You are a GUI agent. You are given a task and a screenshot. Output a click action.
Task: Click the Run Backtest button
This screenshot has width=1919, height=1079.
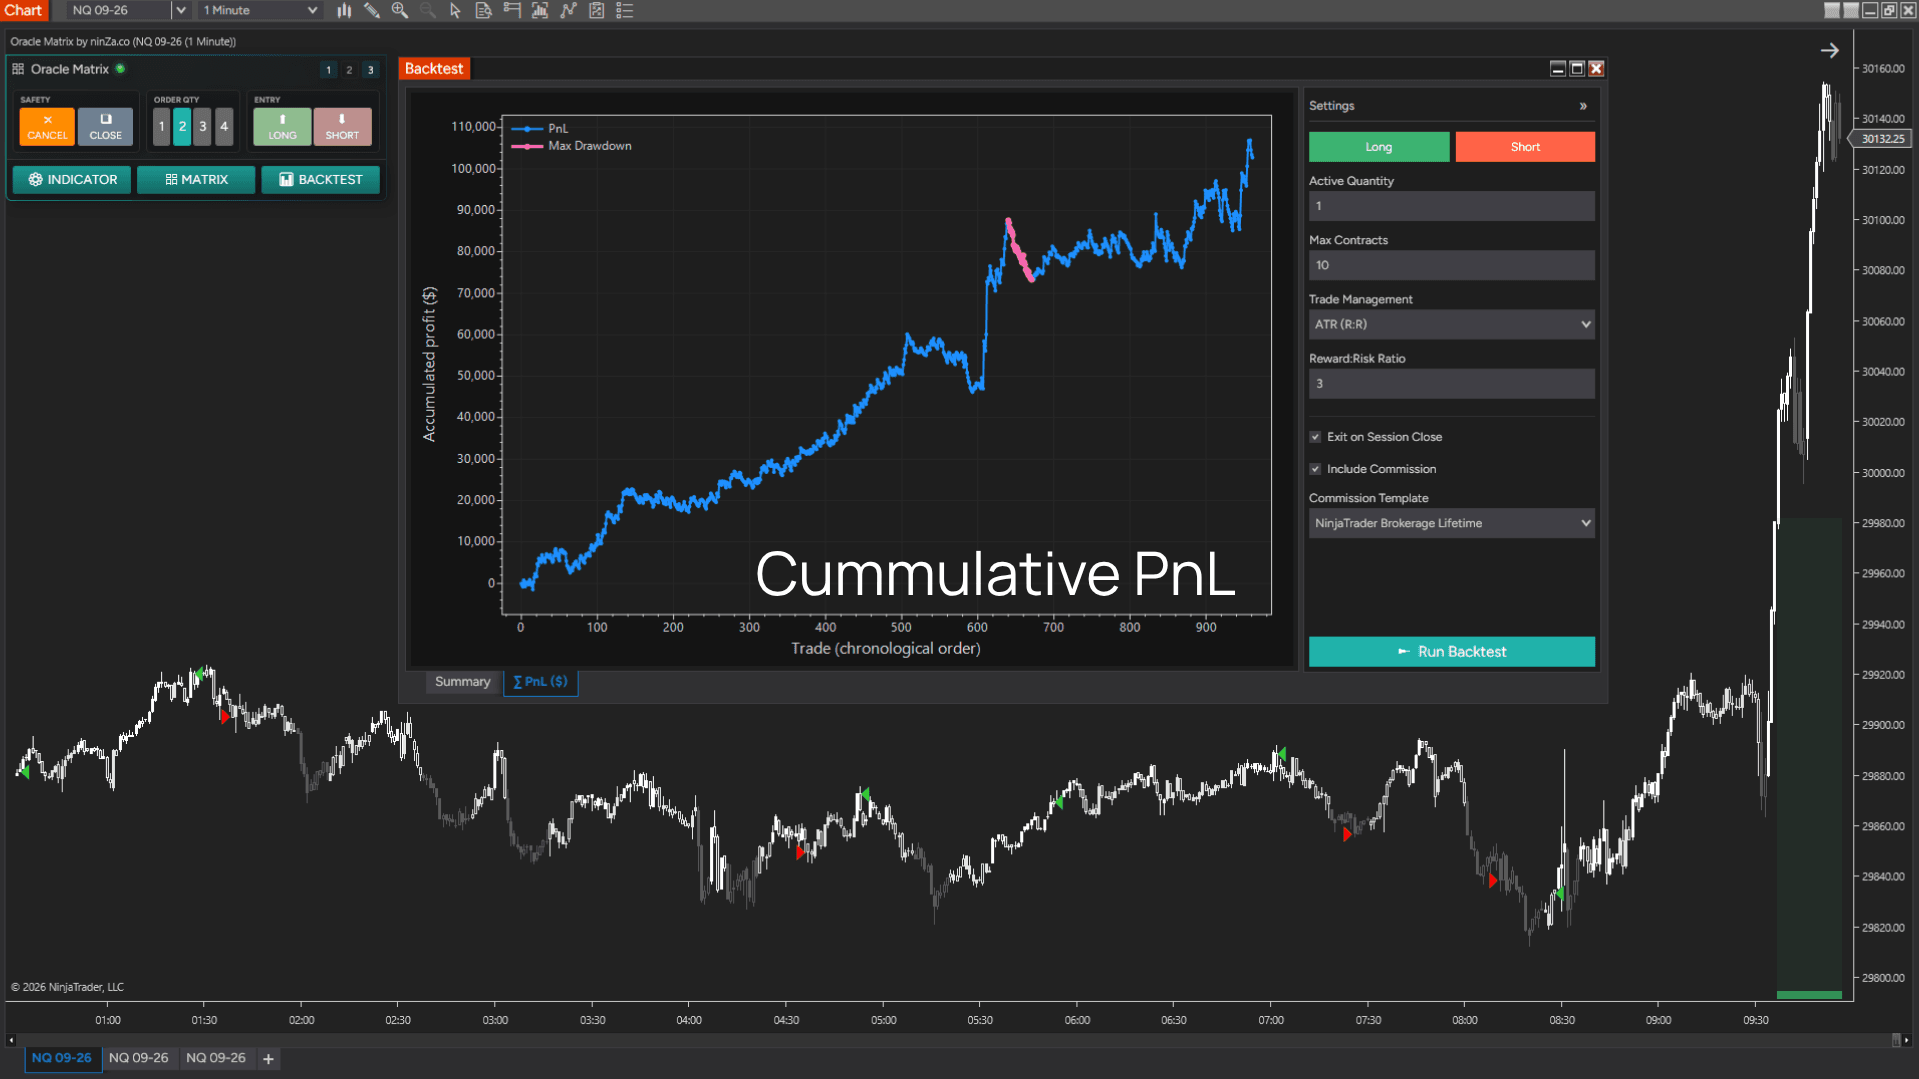1451,652
